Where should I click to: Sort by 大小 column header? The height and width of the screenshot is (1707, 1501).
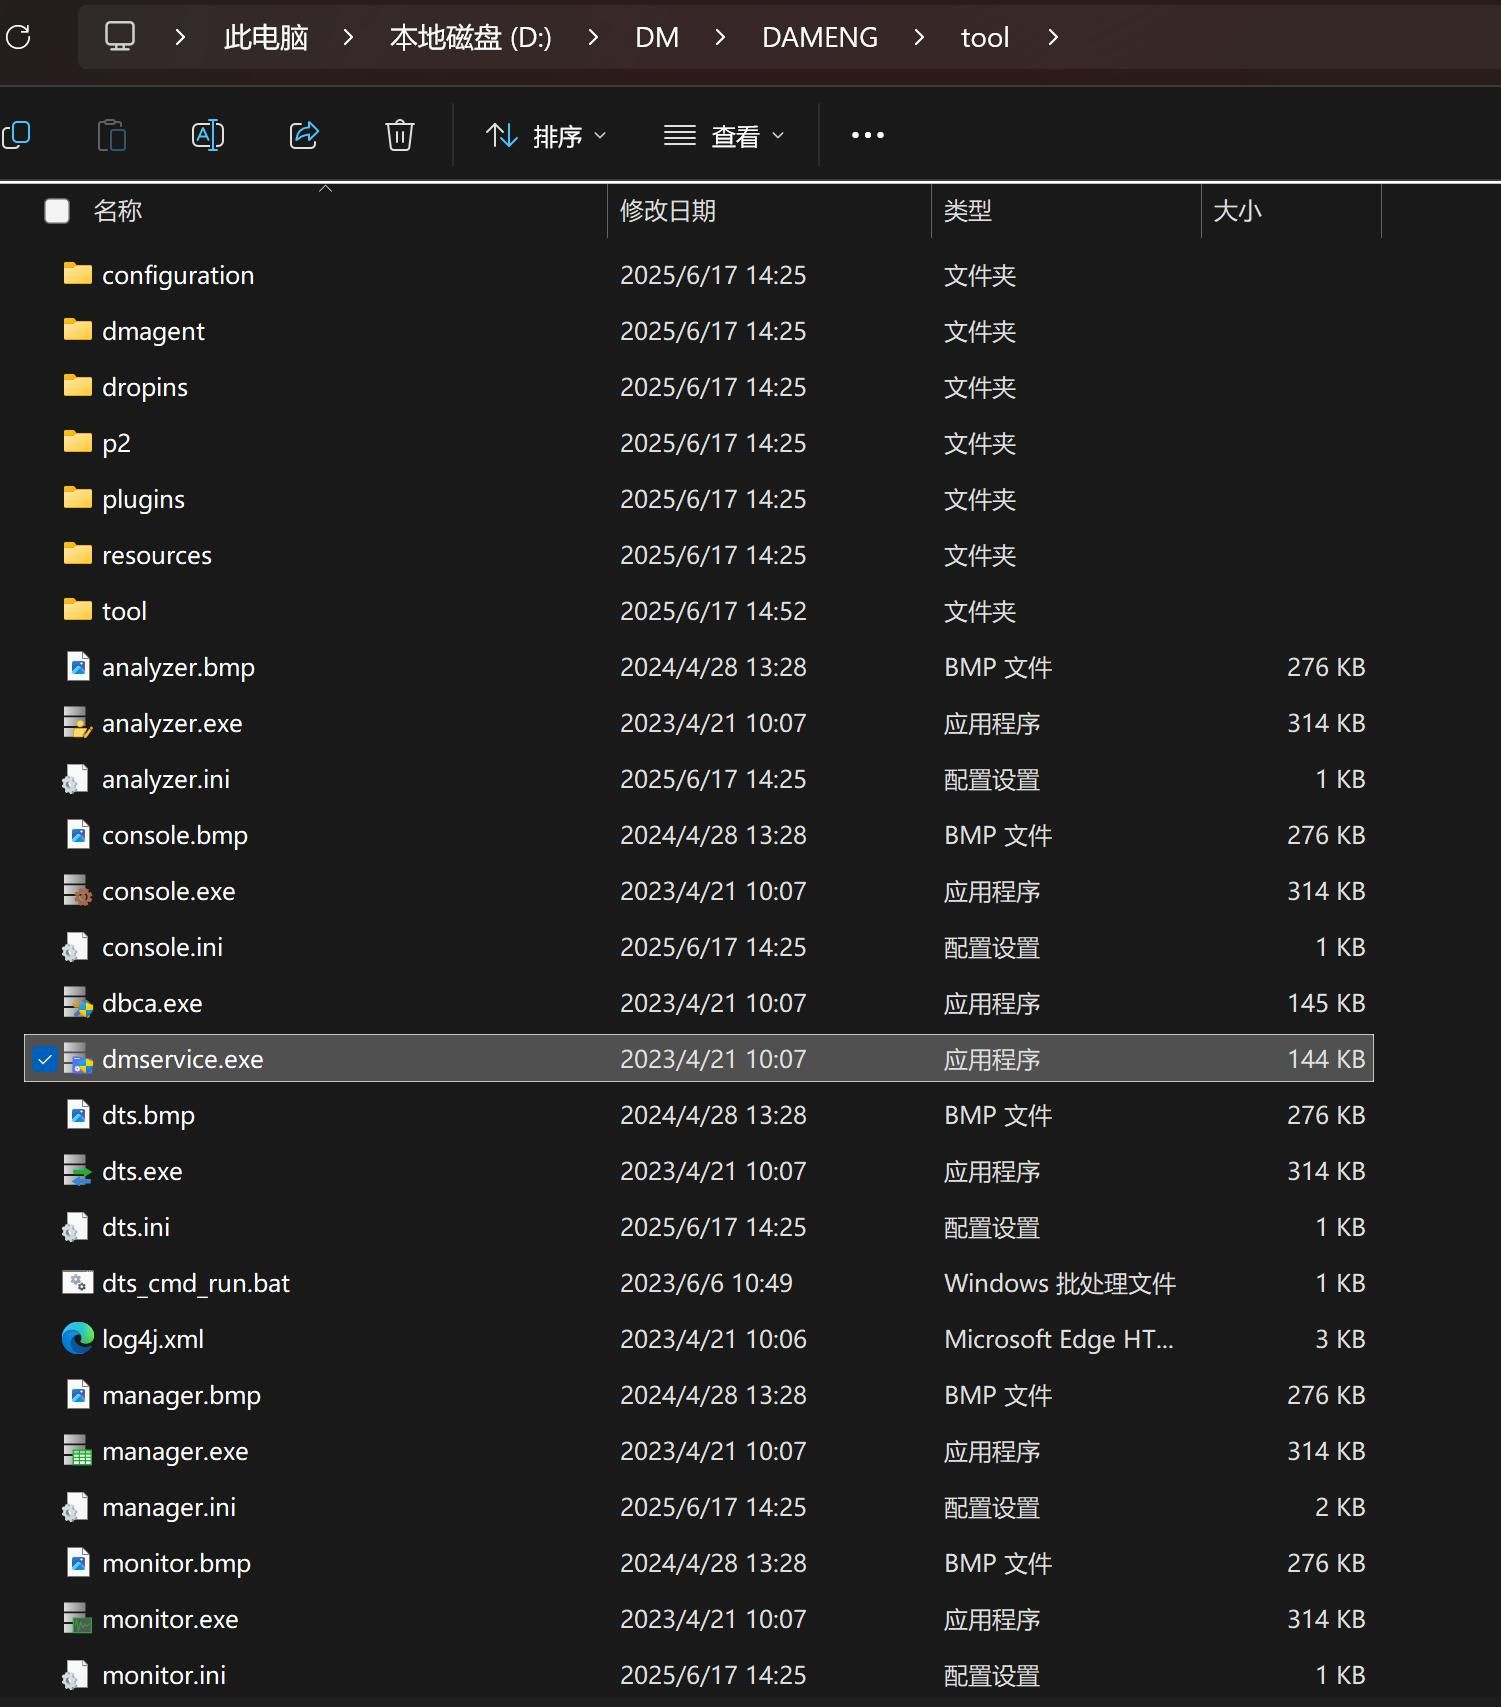1237,211
